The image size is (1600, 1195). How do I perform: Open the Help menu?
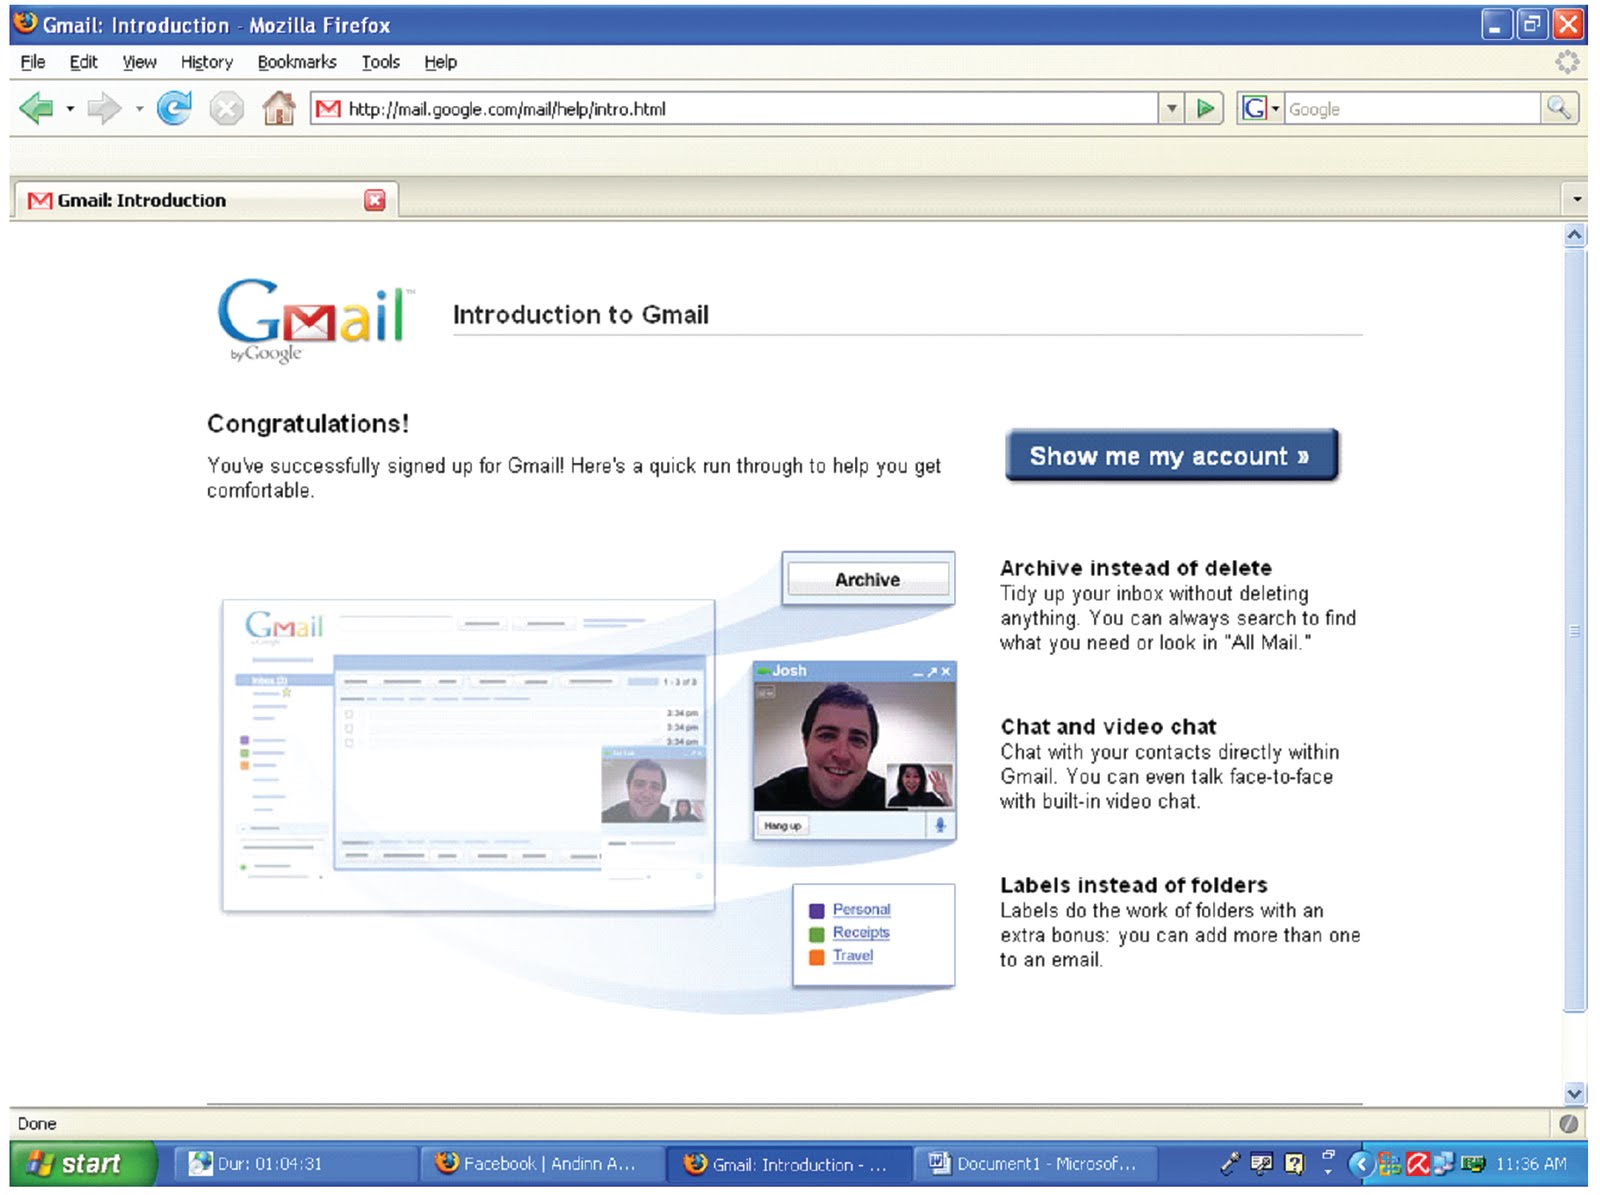click(x=440, y=62)
